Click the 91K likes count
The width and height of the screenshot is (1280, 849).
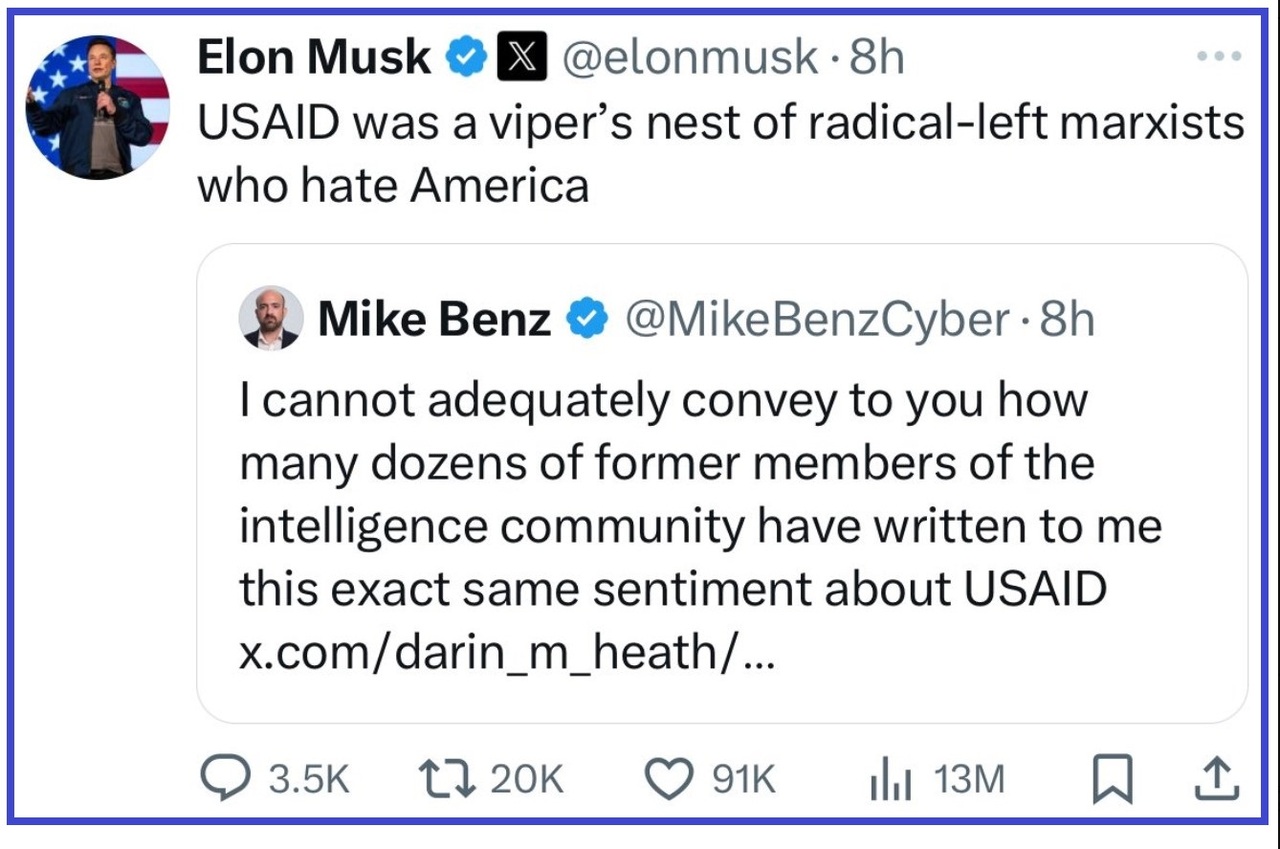[743, 779]
